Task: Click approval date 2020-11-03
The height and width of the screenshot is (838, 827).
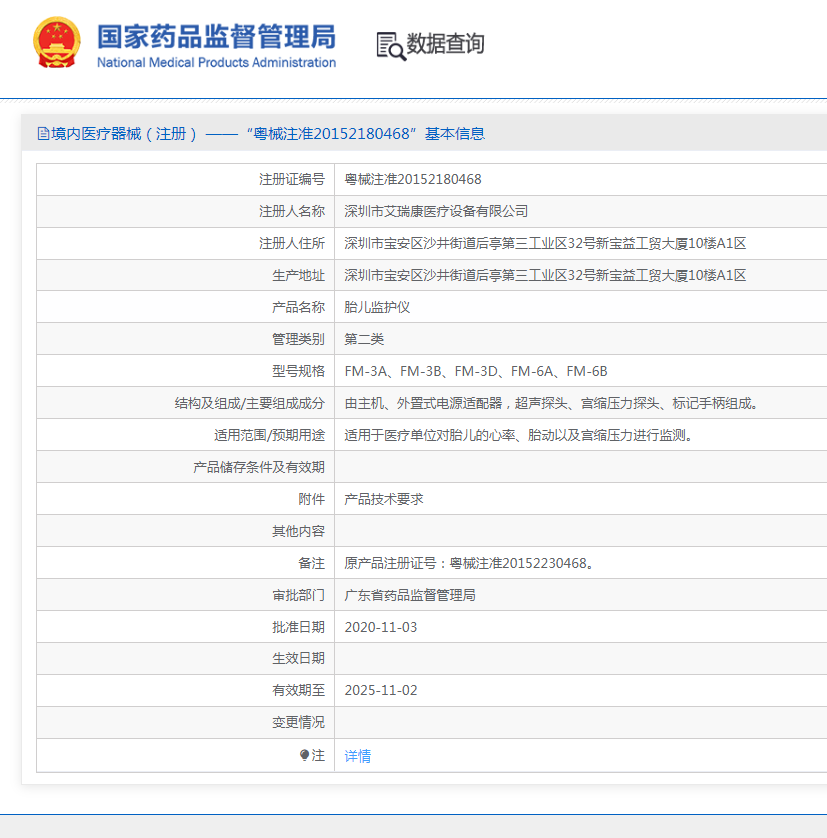Action: pos(381,627)
